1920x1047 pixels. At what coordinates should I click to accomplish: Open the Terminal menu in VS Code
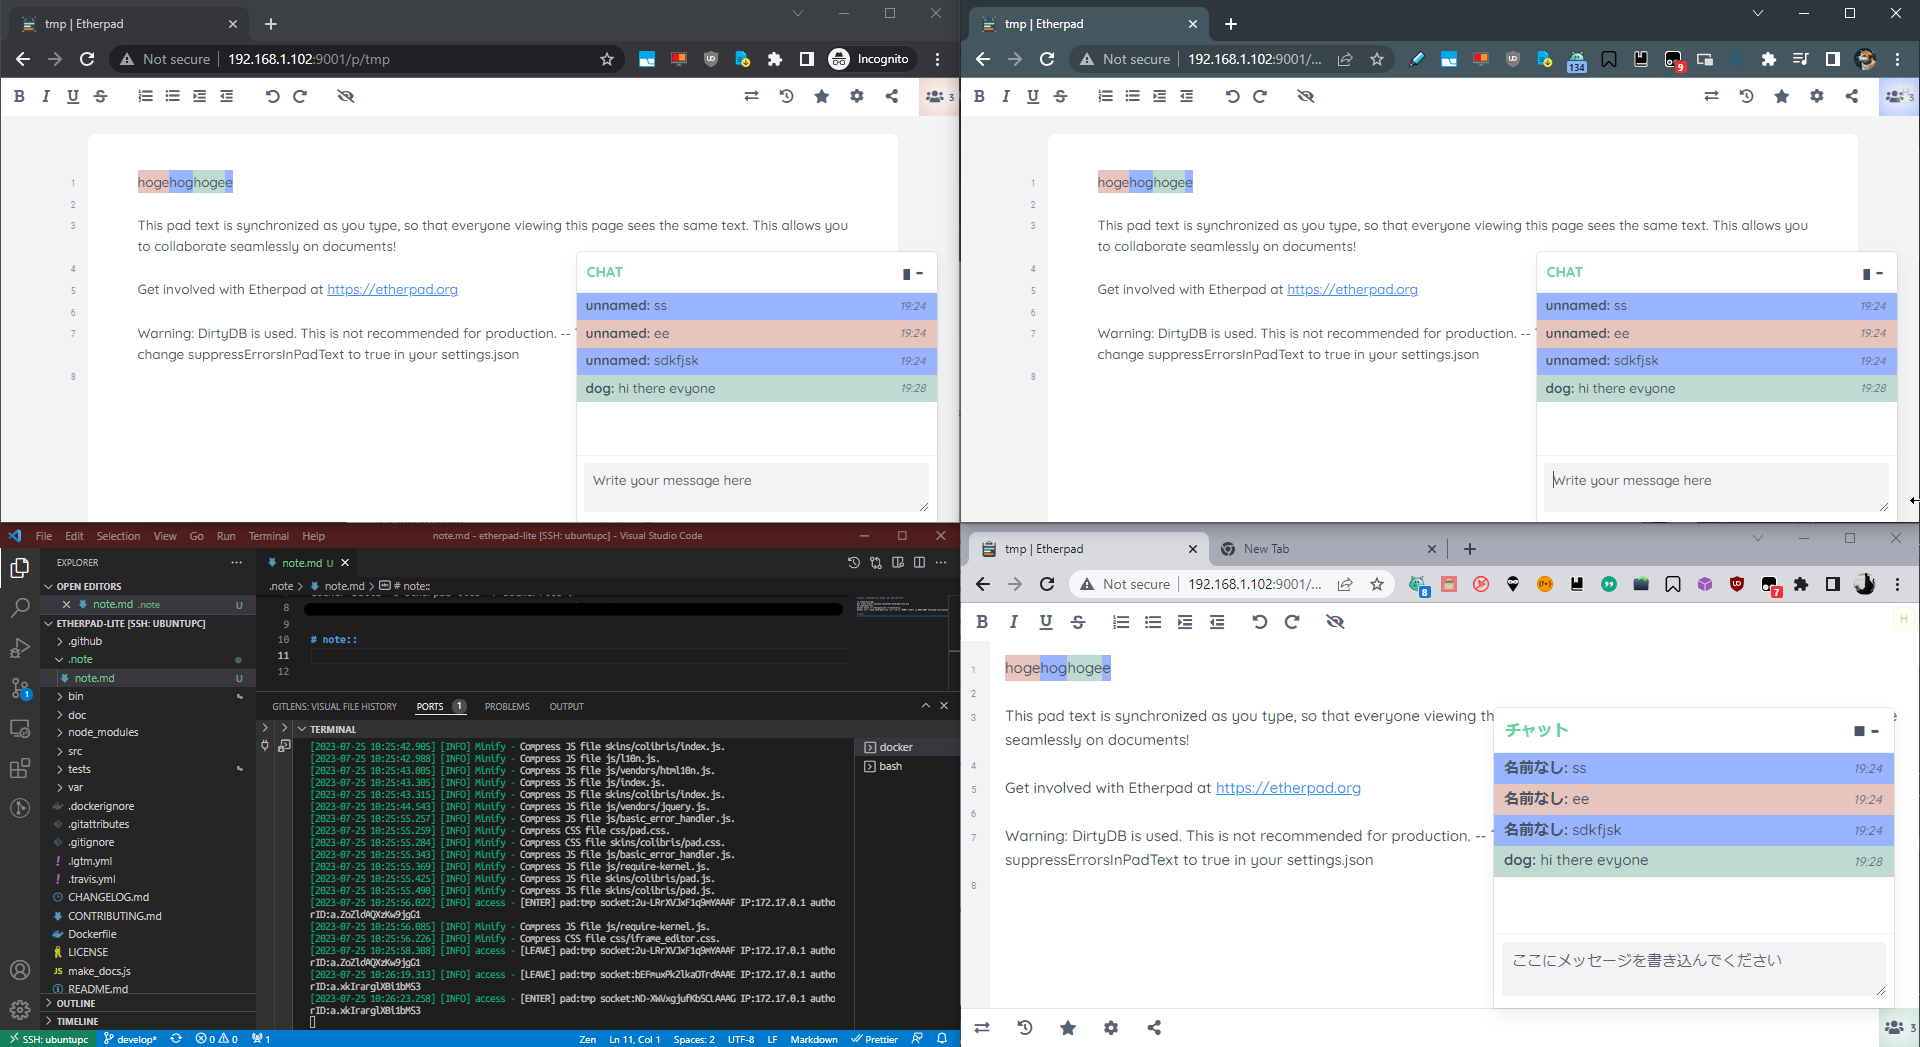(x=268, y=536)
